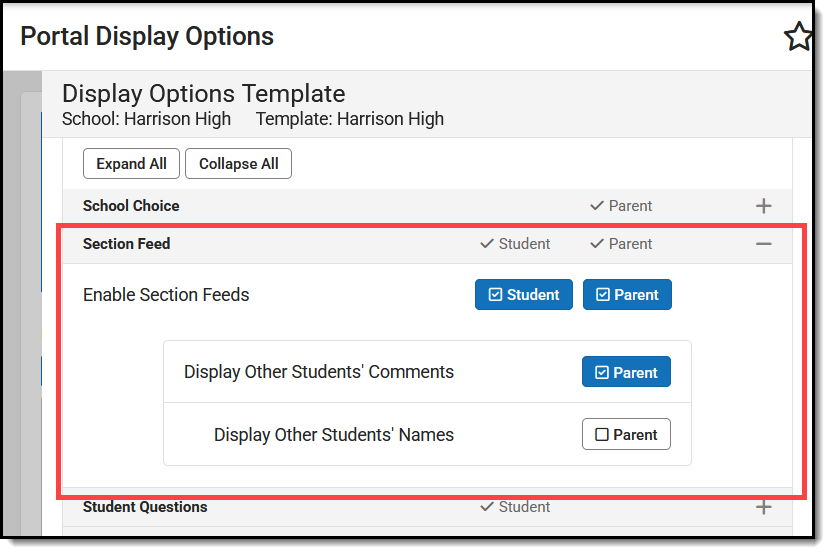Open the School Choice section header
The image size is (830, 554).
pos(131,206)
